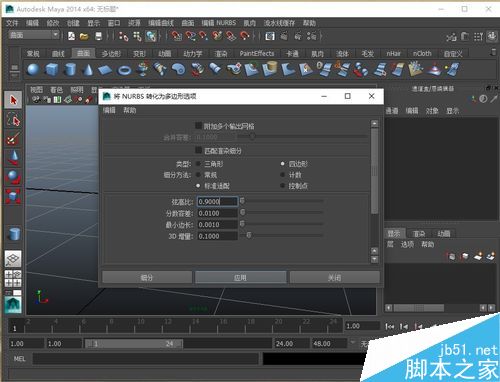
Task: Open 通道 menu in channel box
Action: point(392,111)
